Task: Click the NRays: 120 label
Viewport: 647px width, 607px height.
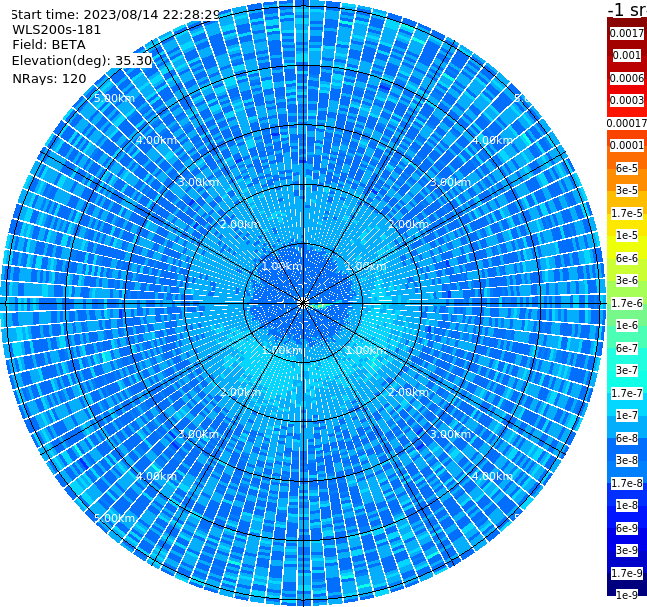Action: 49,78
